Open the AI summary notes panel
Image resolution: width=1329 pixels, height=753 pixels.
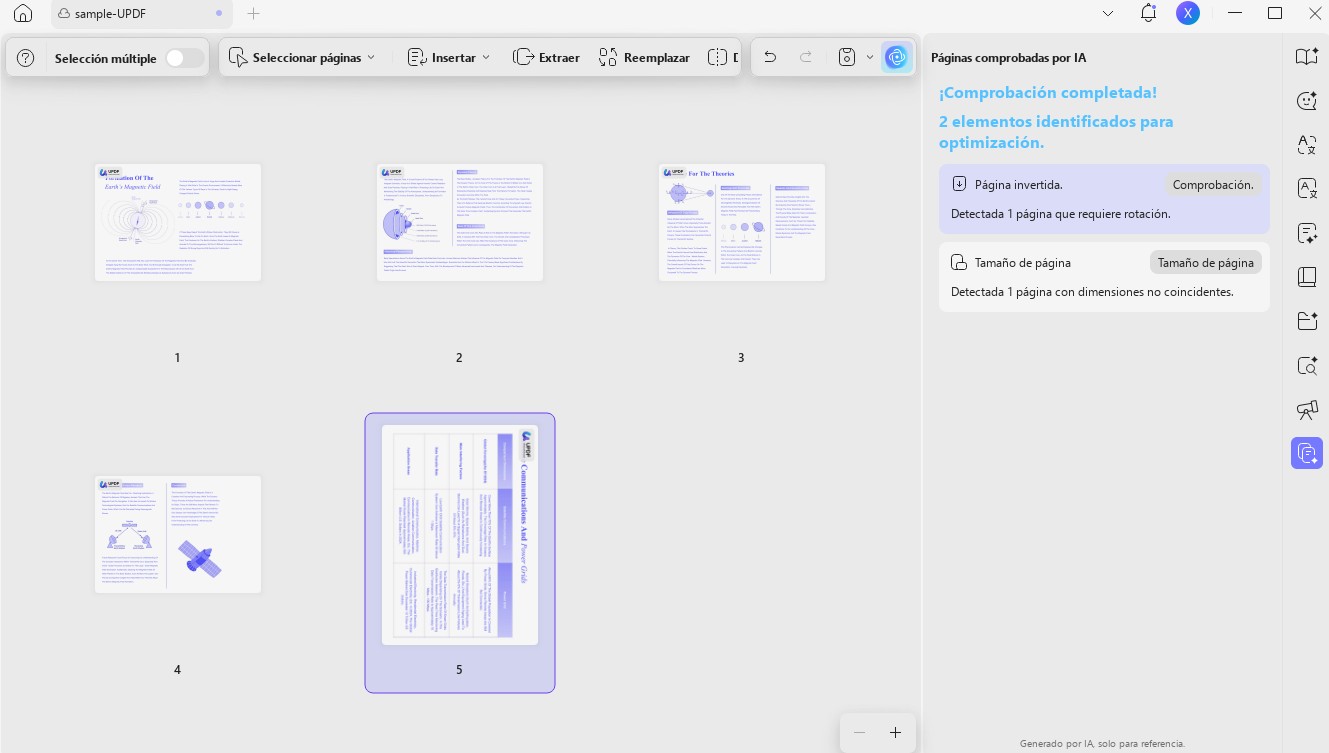[1307, 233]
